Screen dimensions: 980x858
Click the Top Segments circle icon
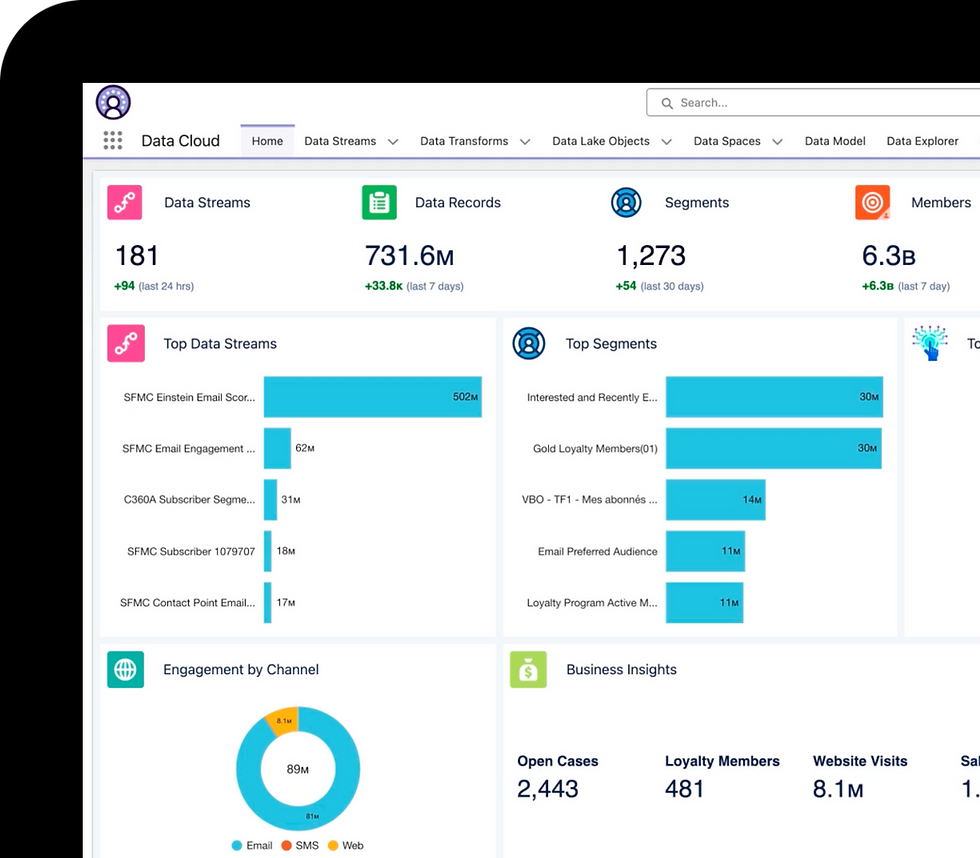[529, 343]
